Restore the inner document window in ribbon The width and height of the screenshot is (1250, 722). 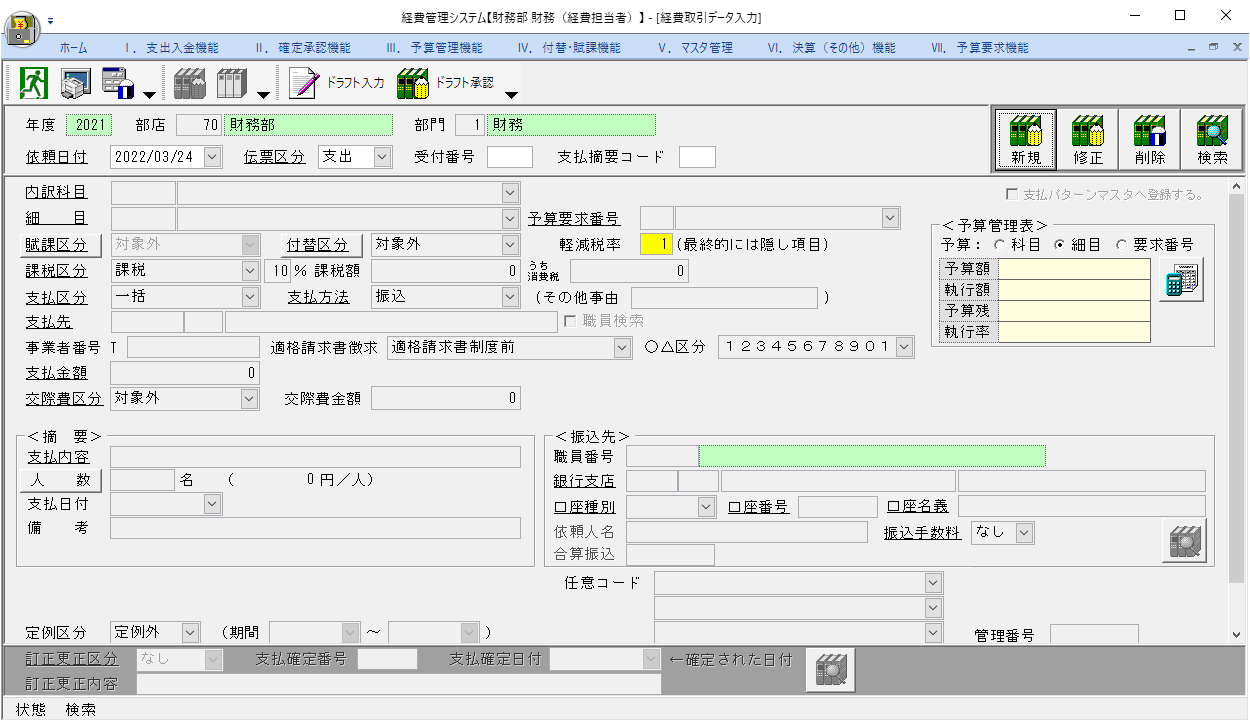tap(1213, 47)
